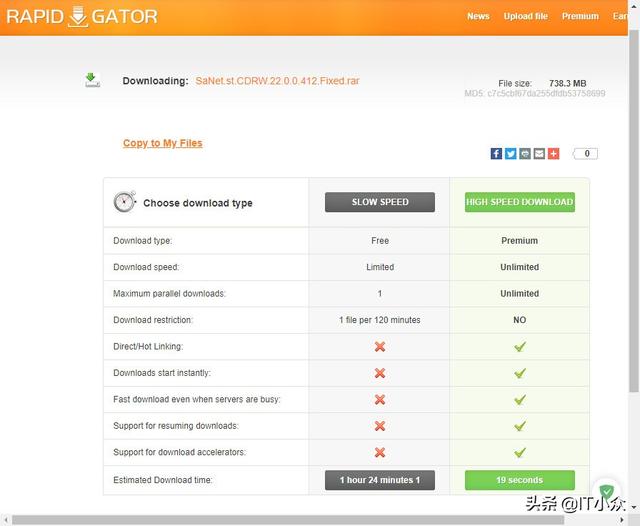
Task: Open the Premium menu item
Action: coord(580,16)
